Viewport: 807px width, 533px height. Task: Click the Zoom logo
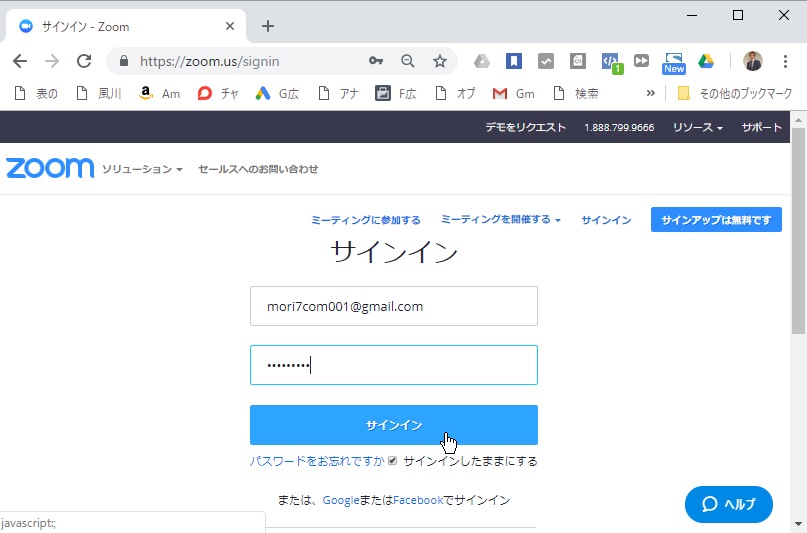point(50,168)
